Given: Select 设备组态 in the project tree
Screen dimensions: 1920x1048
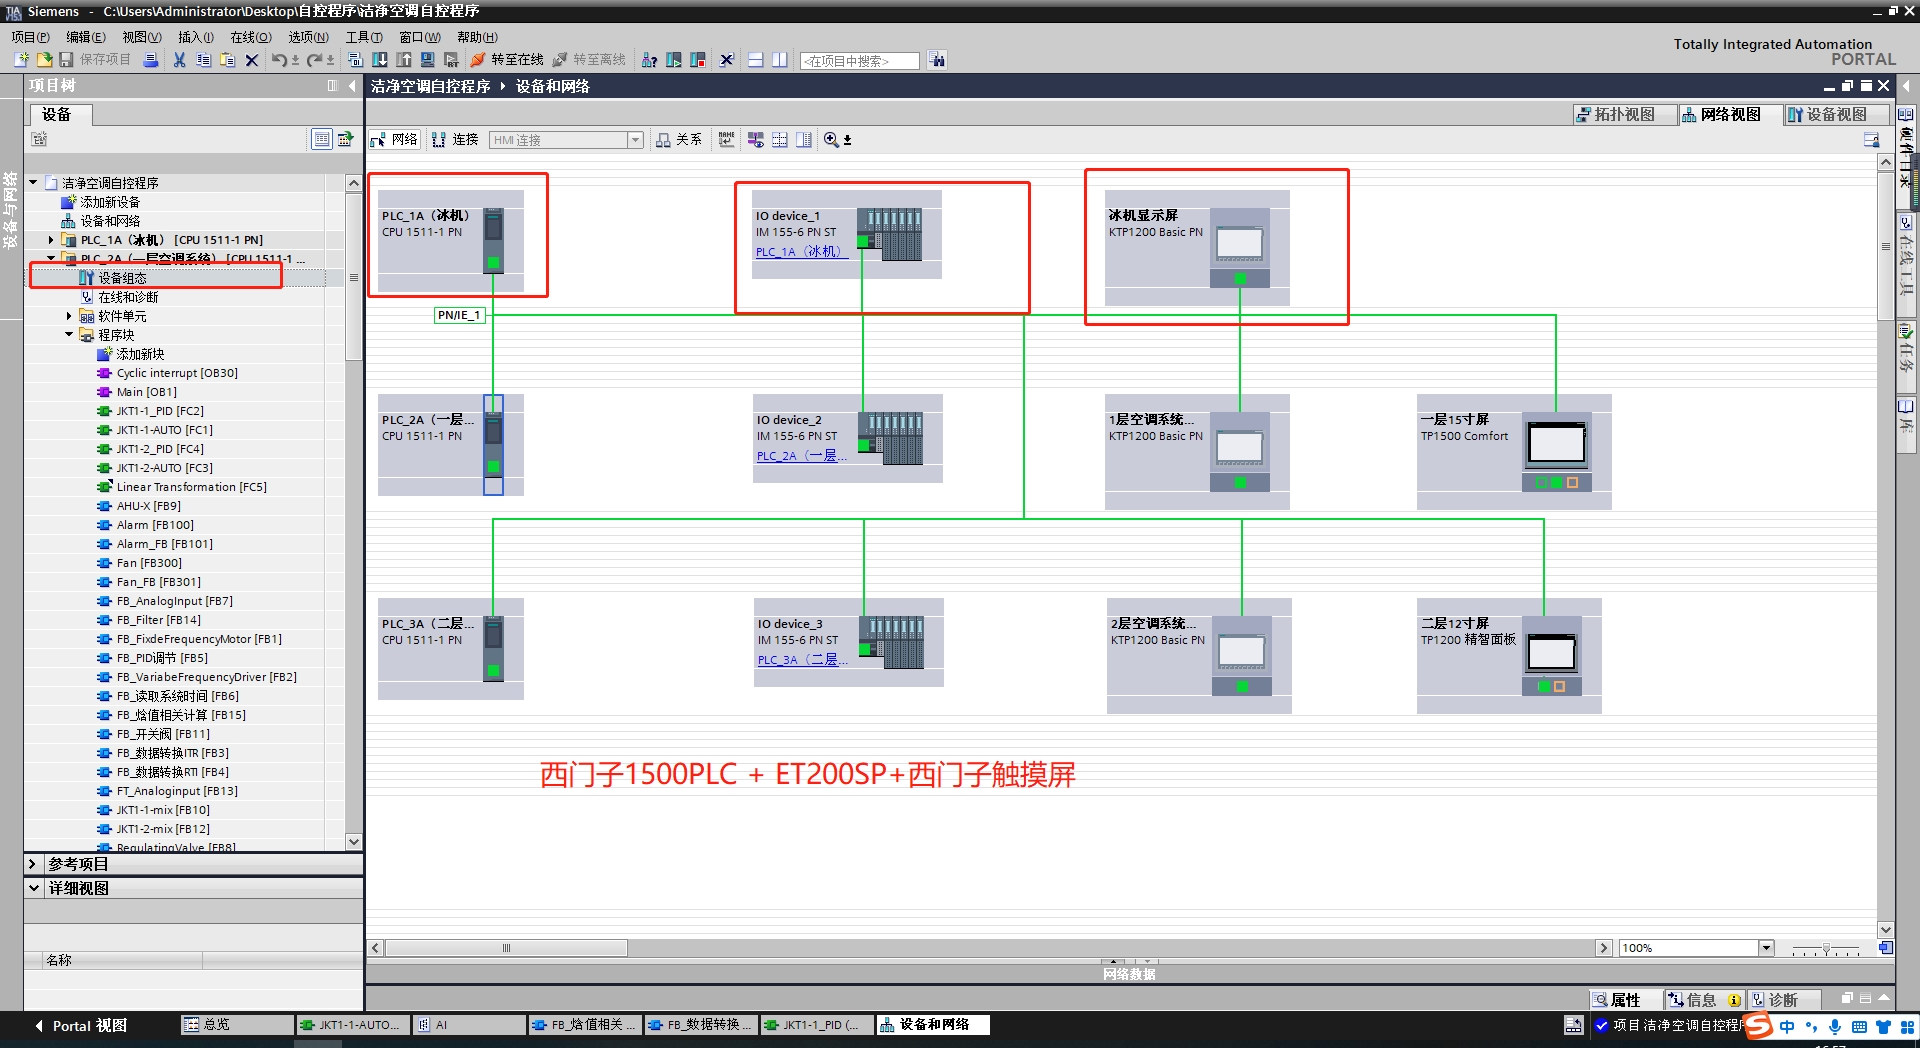Looking at the screenshot, I should tap(122, 278).
